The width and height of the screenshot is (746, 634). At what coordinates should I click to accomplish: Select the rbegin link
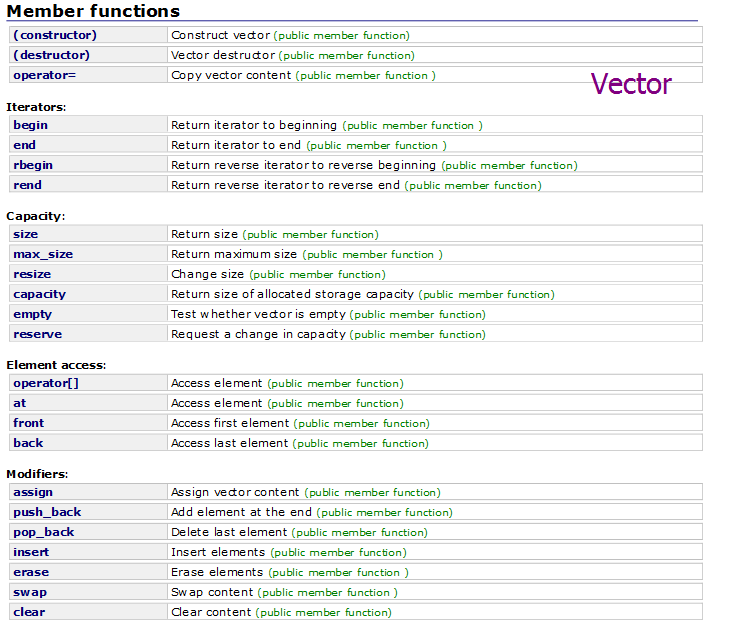pos(33,165)
